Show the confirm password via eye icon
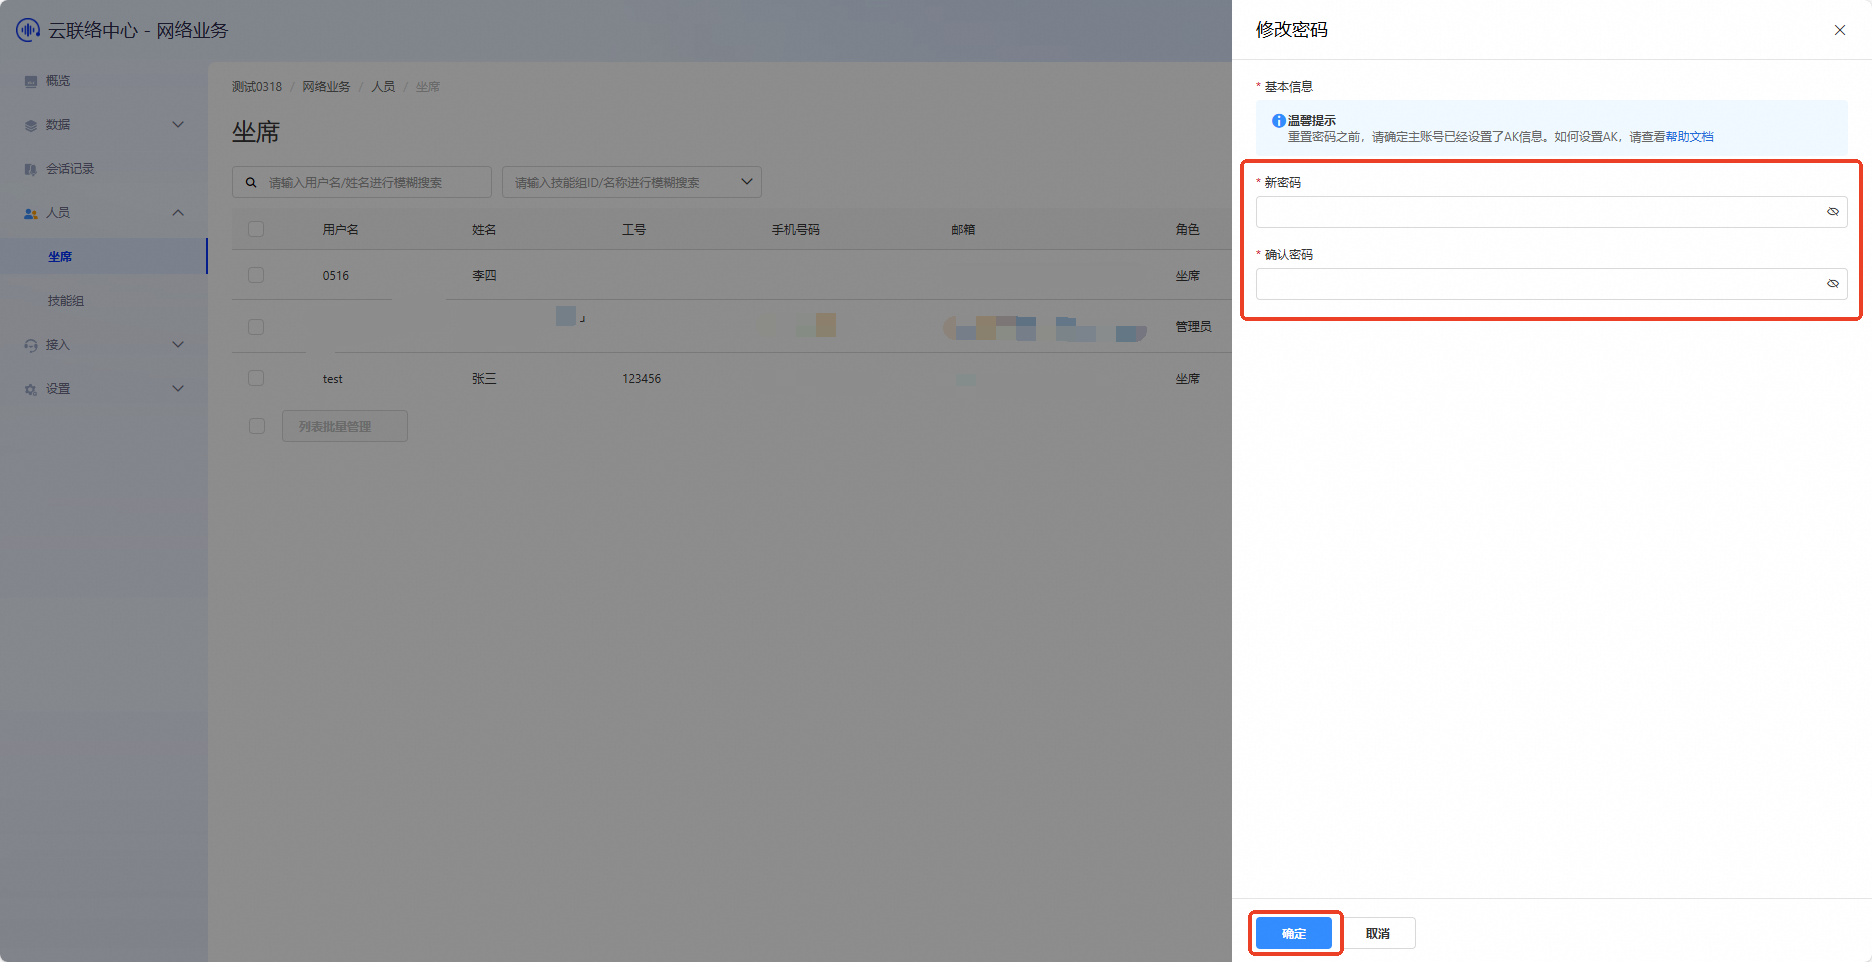The height and width of the screenshot is (962, 1872). click(x=1832, y=284)
